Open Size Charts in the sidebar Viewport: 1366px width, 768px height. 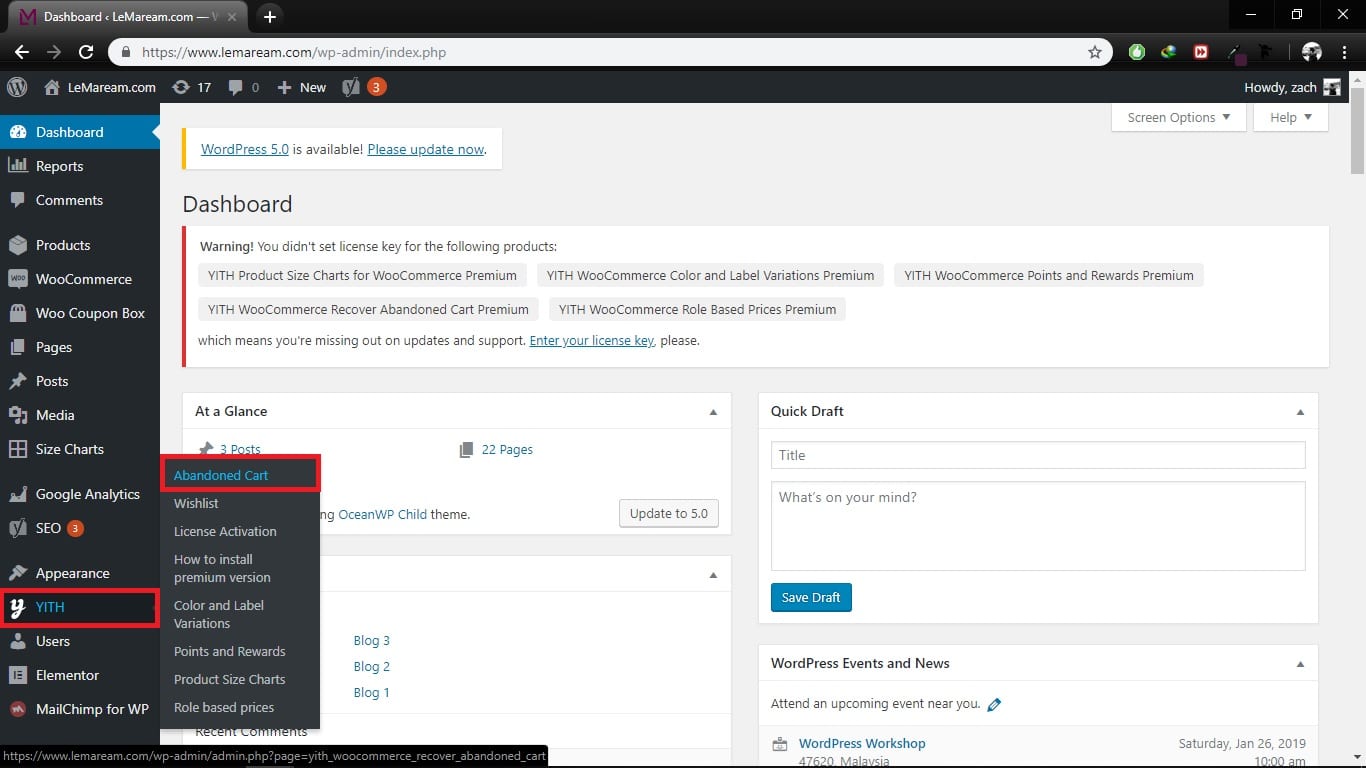pyautogui.click(x=80, y=449)
